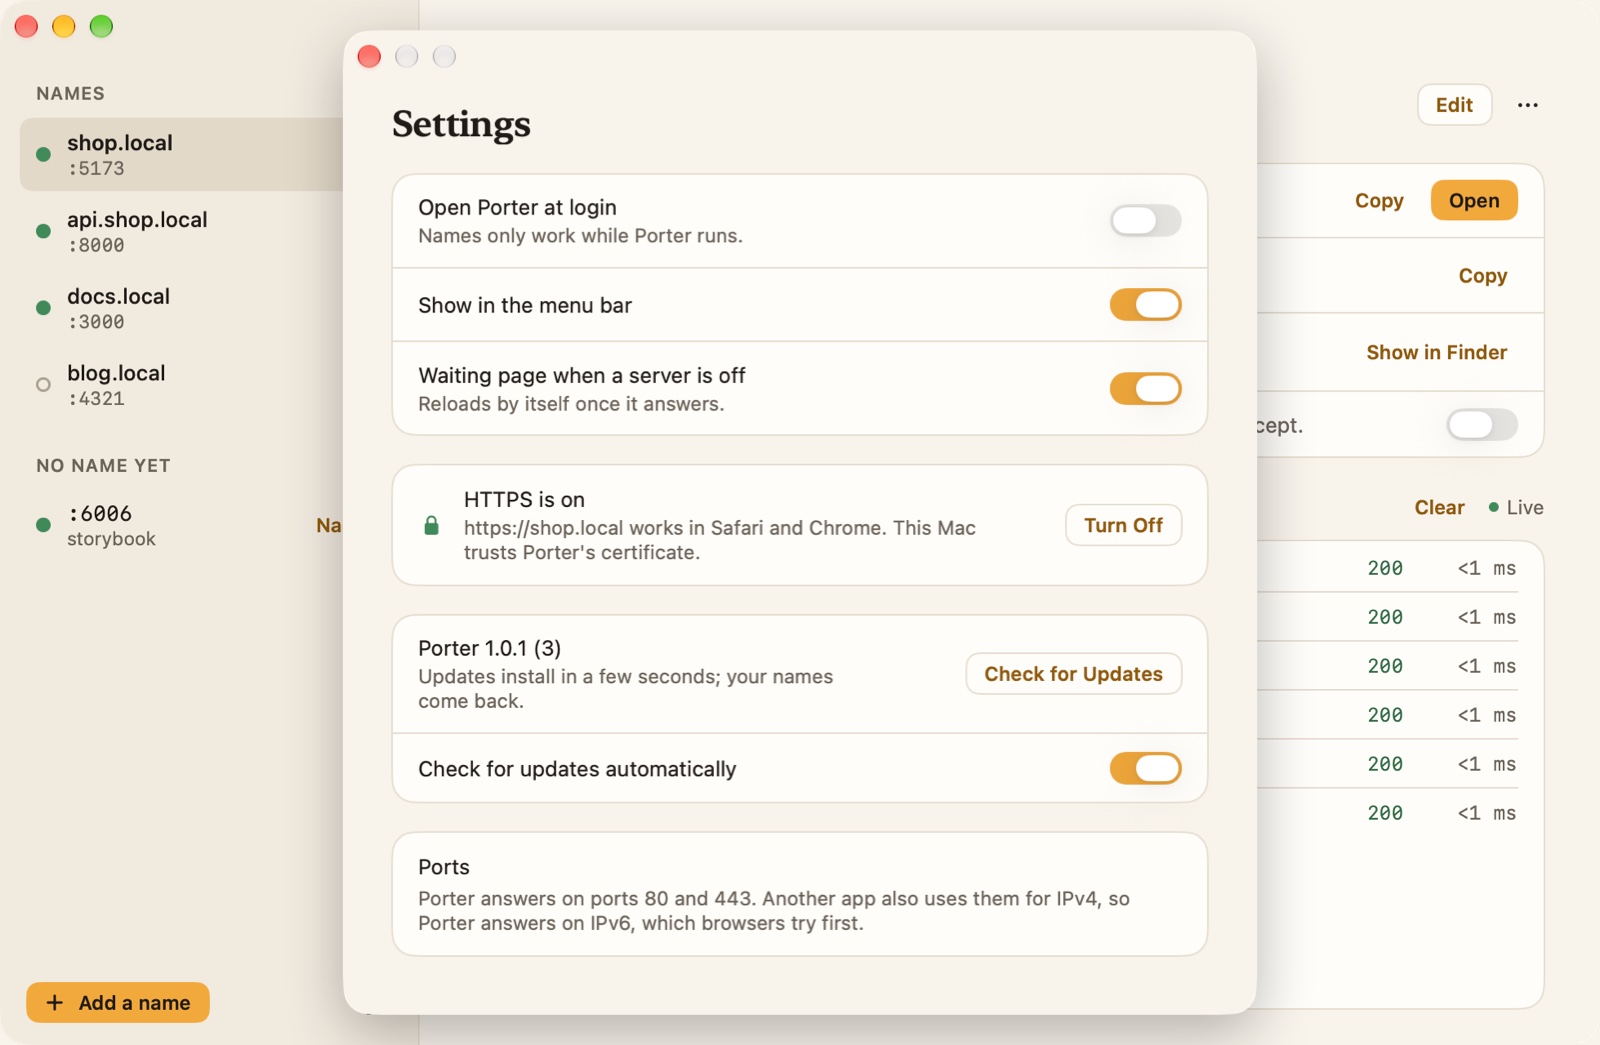
Task: Turn Off HTTPS
Action: [x=1123, y=525]
